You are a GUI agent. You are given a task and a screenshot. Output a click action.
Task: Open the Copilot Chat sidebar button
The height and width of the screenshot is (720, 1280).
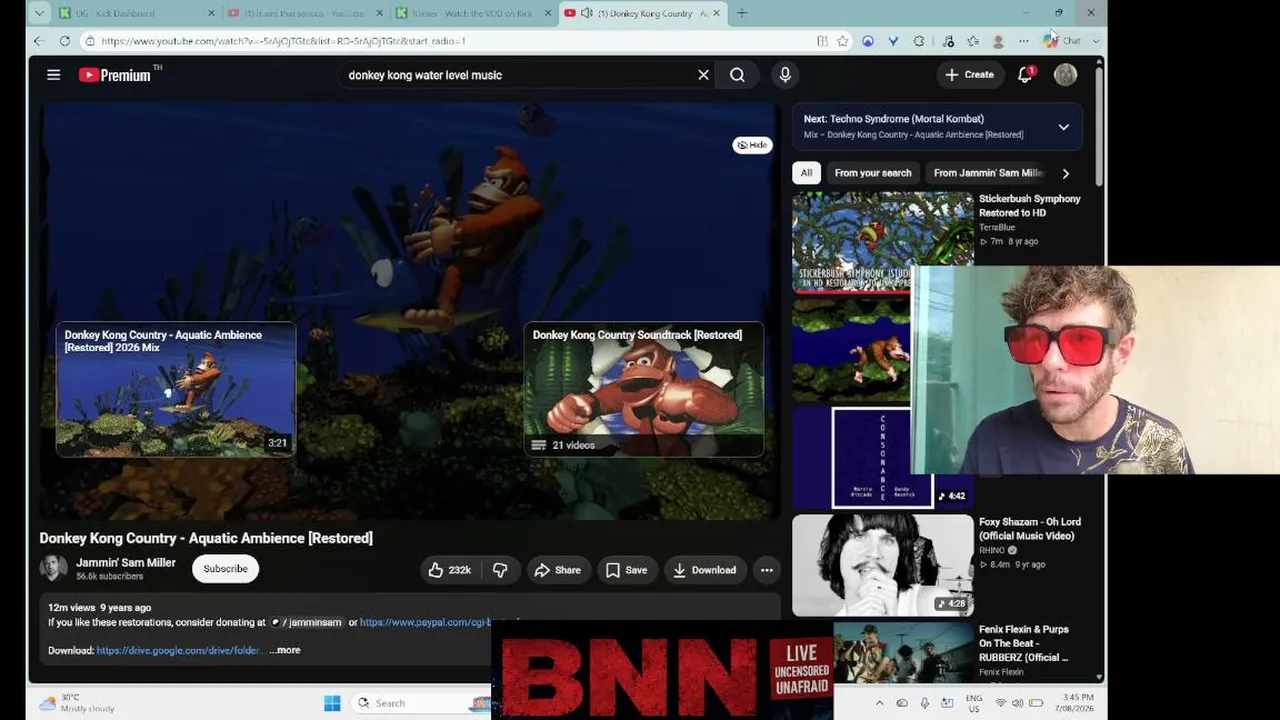pyautogui.click(x=1062, y=41)
